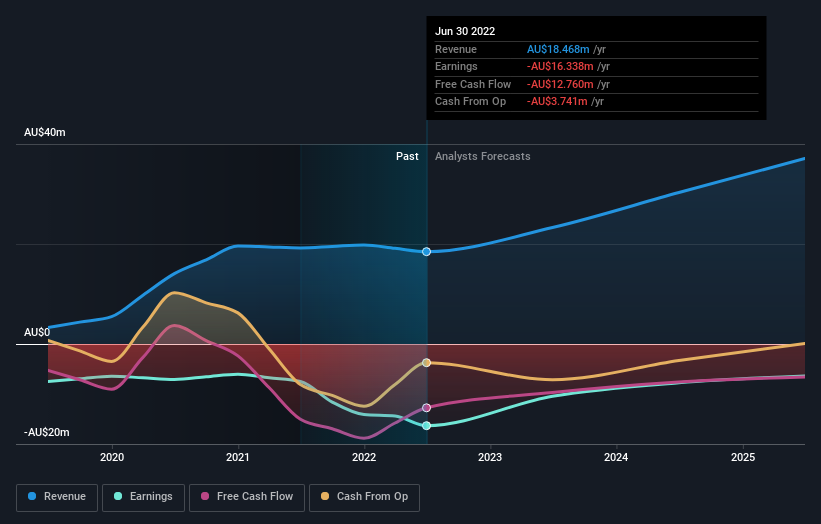The width and height of the screenshot is (821, 524).
Task: Click the Analysts Forecasts label
Action: click(x=483, y=157)
